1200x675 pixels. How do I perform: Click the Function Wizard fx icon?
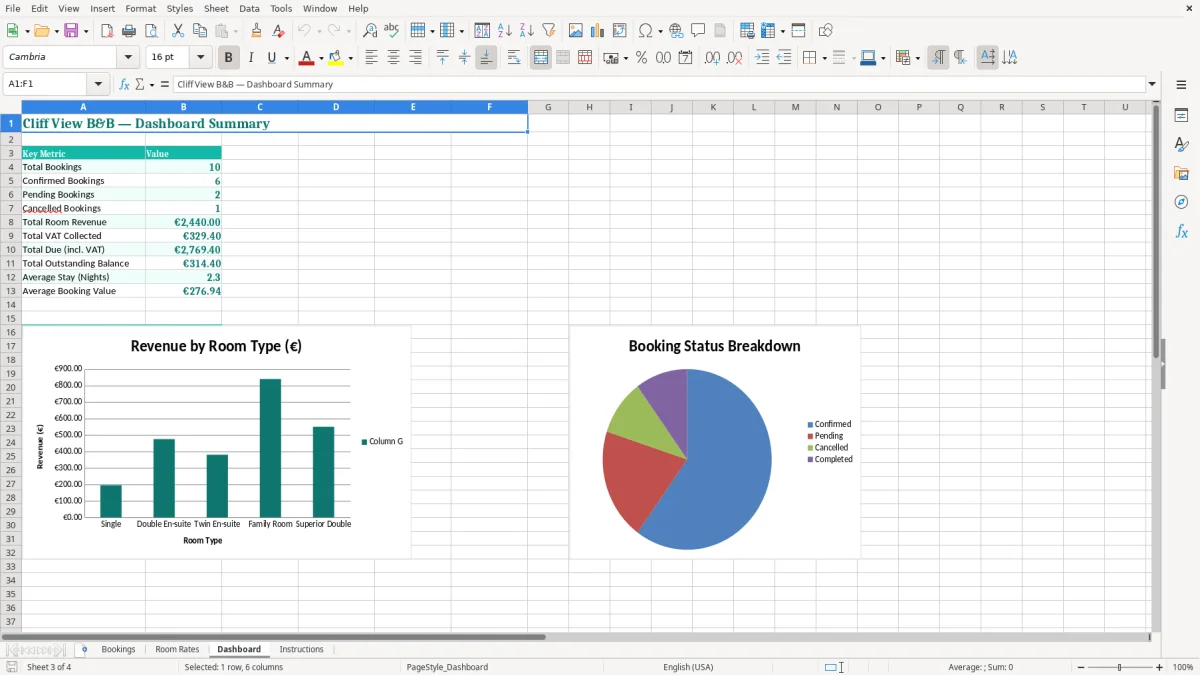pyautogui.click(x=124, y=84)
